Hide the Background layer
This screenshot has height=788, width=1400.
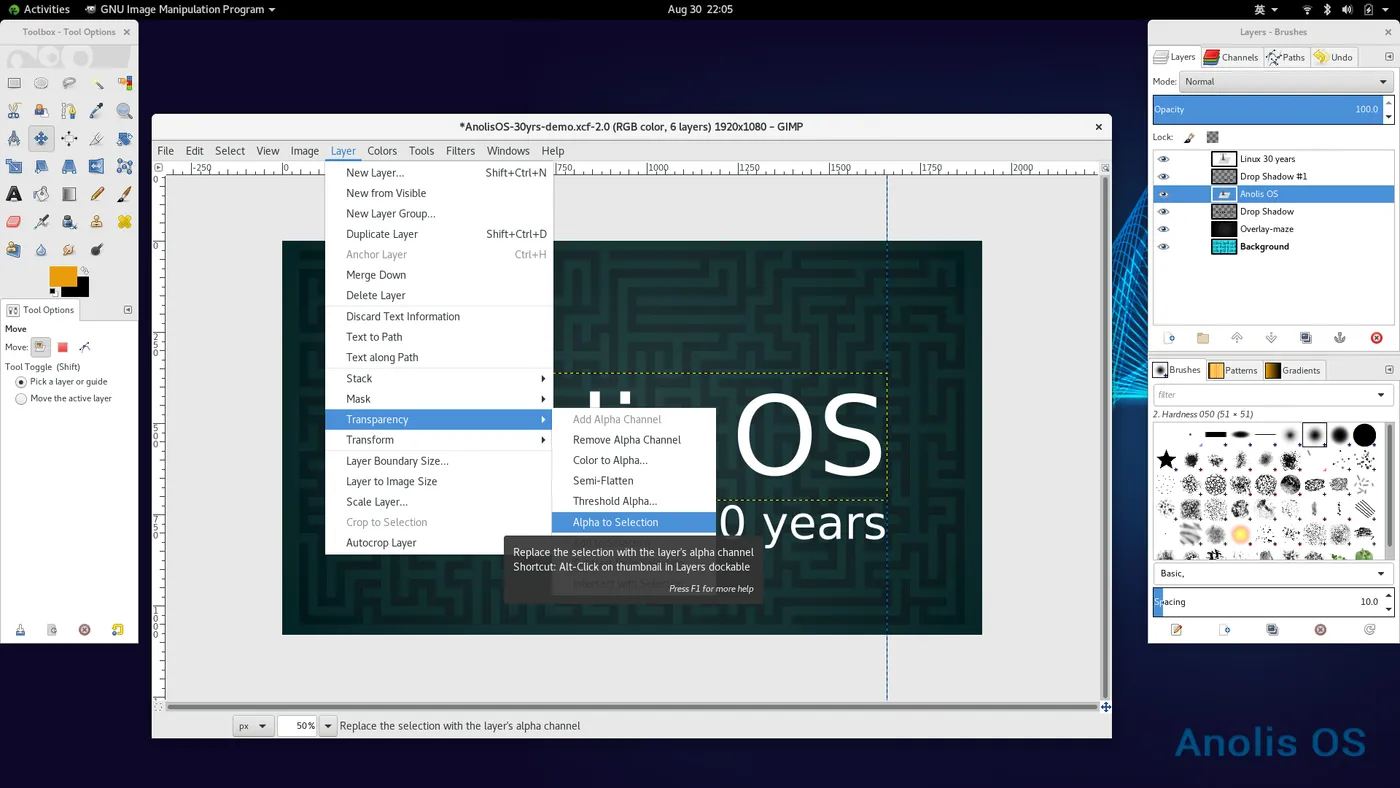click(1163, 246)
